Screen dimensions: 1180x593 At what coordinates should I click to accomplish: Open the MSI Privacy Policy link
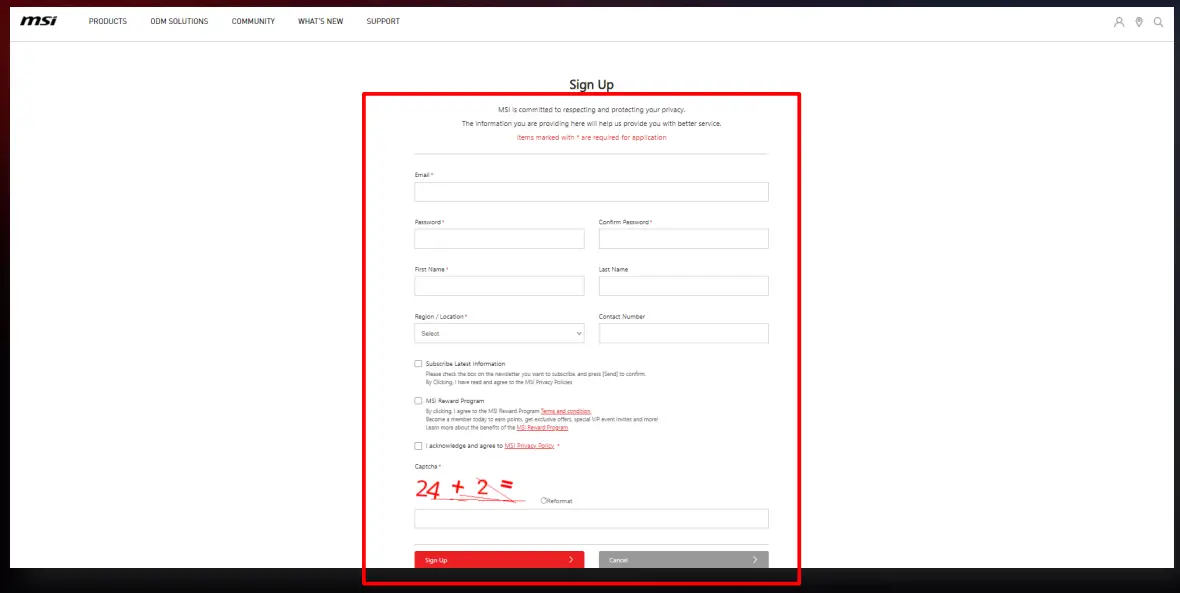(529, 446)
